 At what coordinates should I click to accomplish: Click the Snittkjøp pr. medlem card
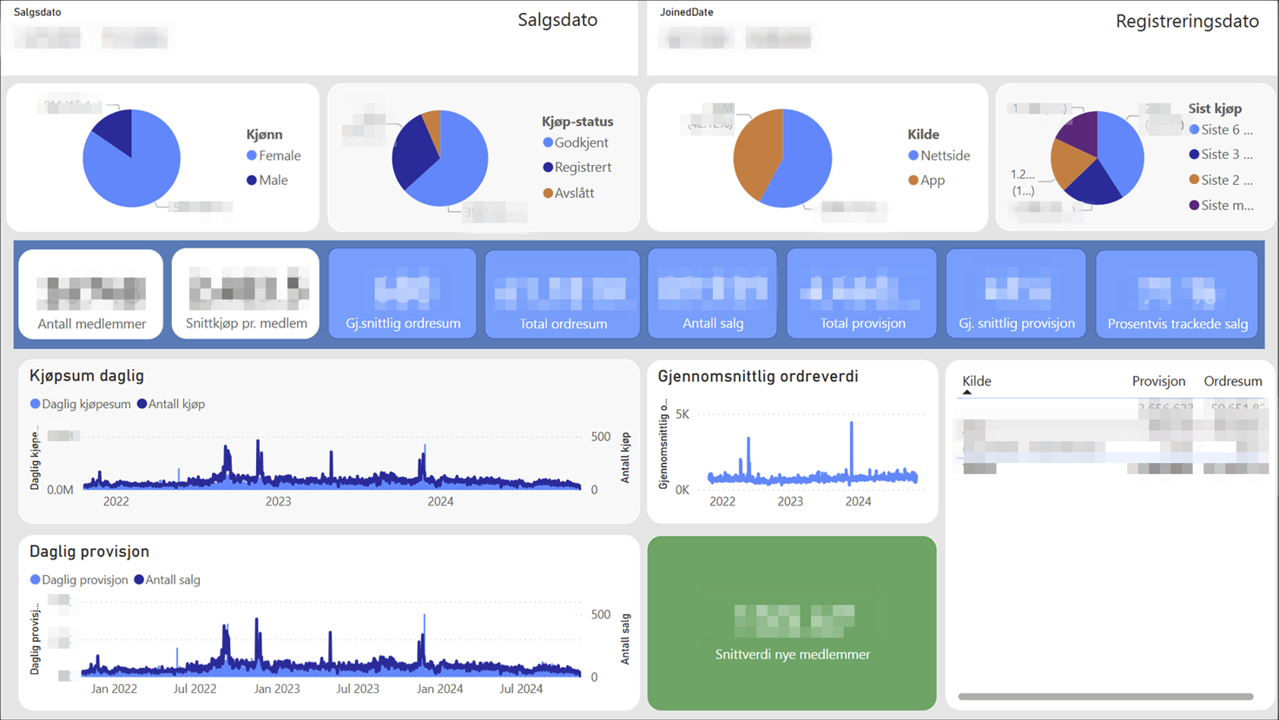click(246, 293)
